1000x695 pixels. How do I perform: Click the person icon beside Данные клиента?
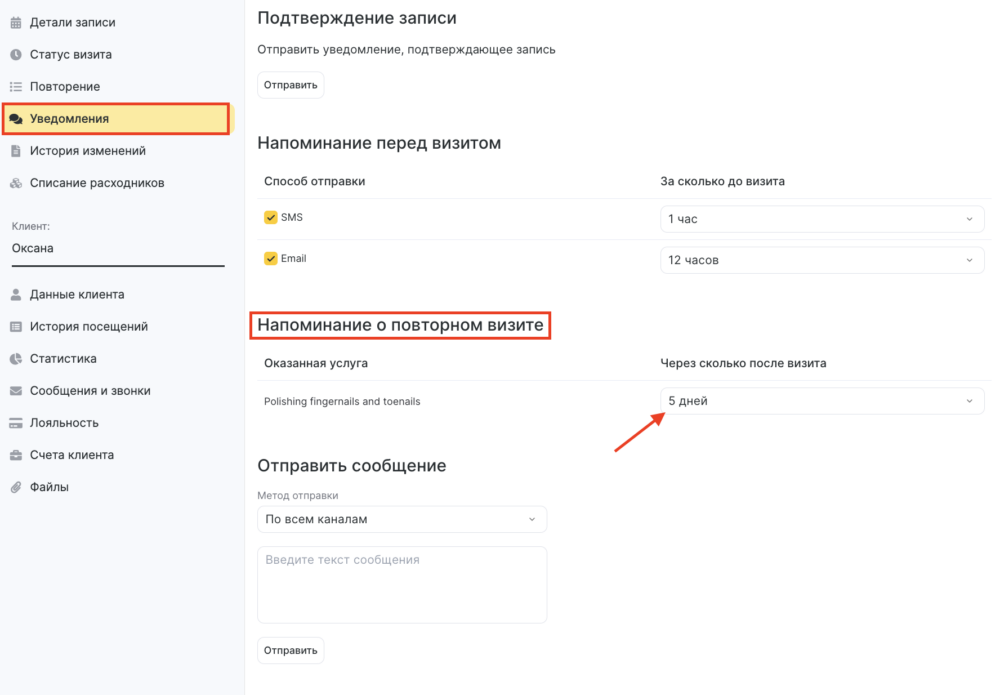tap(16, 295)
